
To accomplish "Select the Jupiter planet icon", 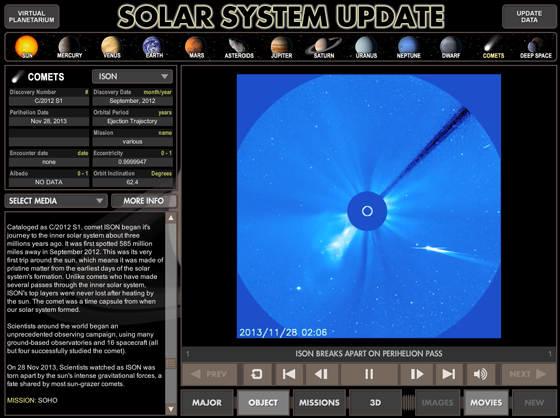I will pyautogui.click(x=281, y=47).
